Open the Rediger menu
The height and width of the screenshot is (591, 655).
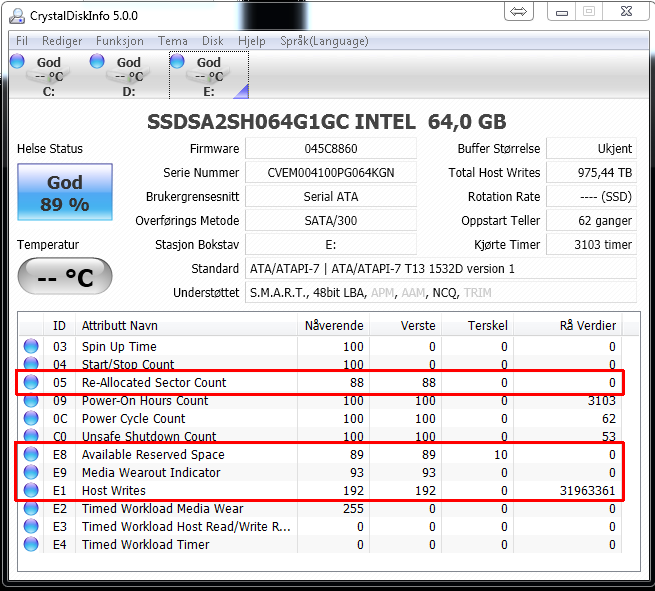(62, 41)
